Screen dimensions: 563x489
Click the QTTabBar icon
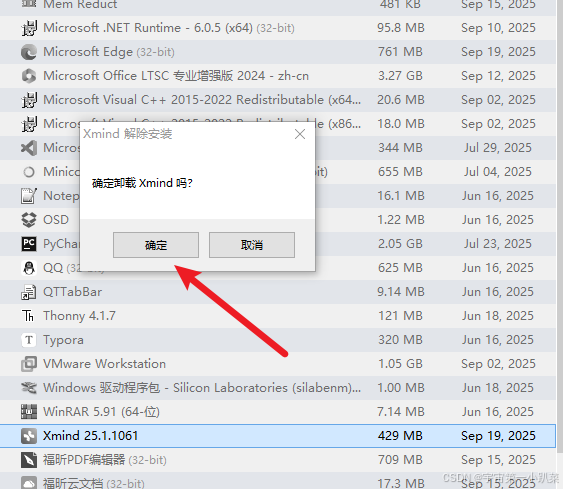coord(29,292)
